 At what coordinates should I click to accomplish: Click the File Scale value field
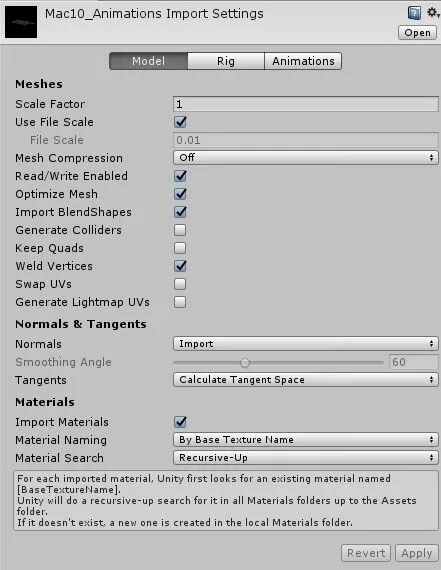click(x=306, y=140)
